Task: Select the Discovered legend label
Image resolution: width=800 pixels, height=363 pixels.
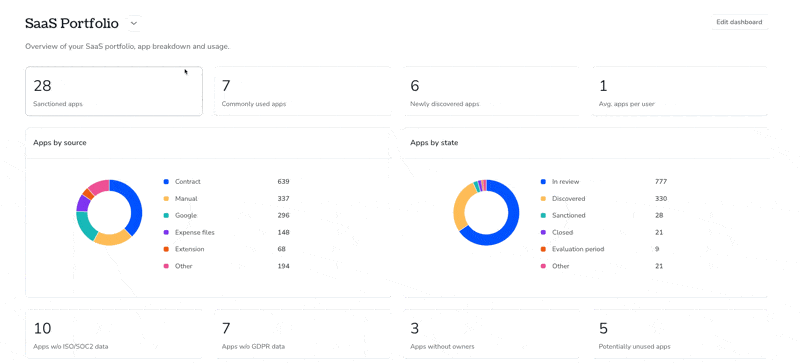Action: pyautogui.click(x=569, y=199)
